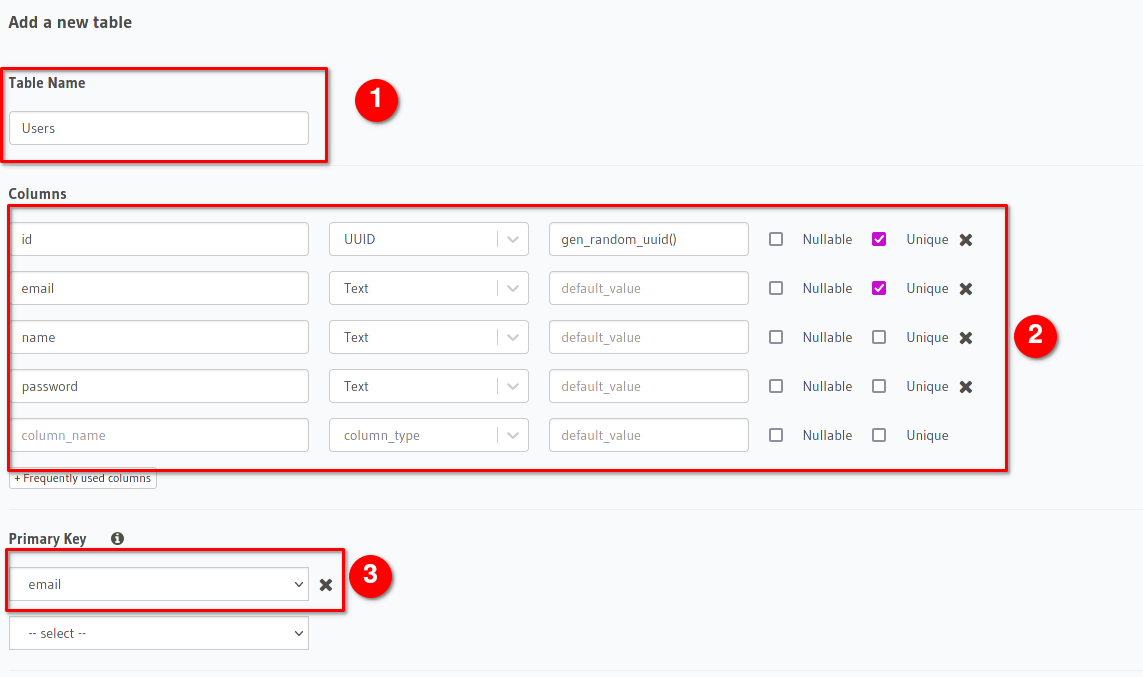Open the second primary key select dropdown
Image resolution: width=1143 pixels, height=677 pixels.
[x=159, y=634]
